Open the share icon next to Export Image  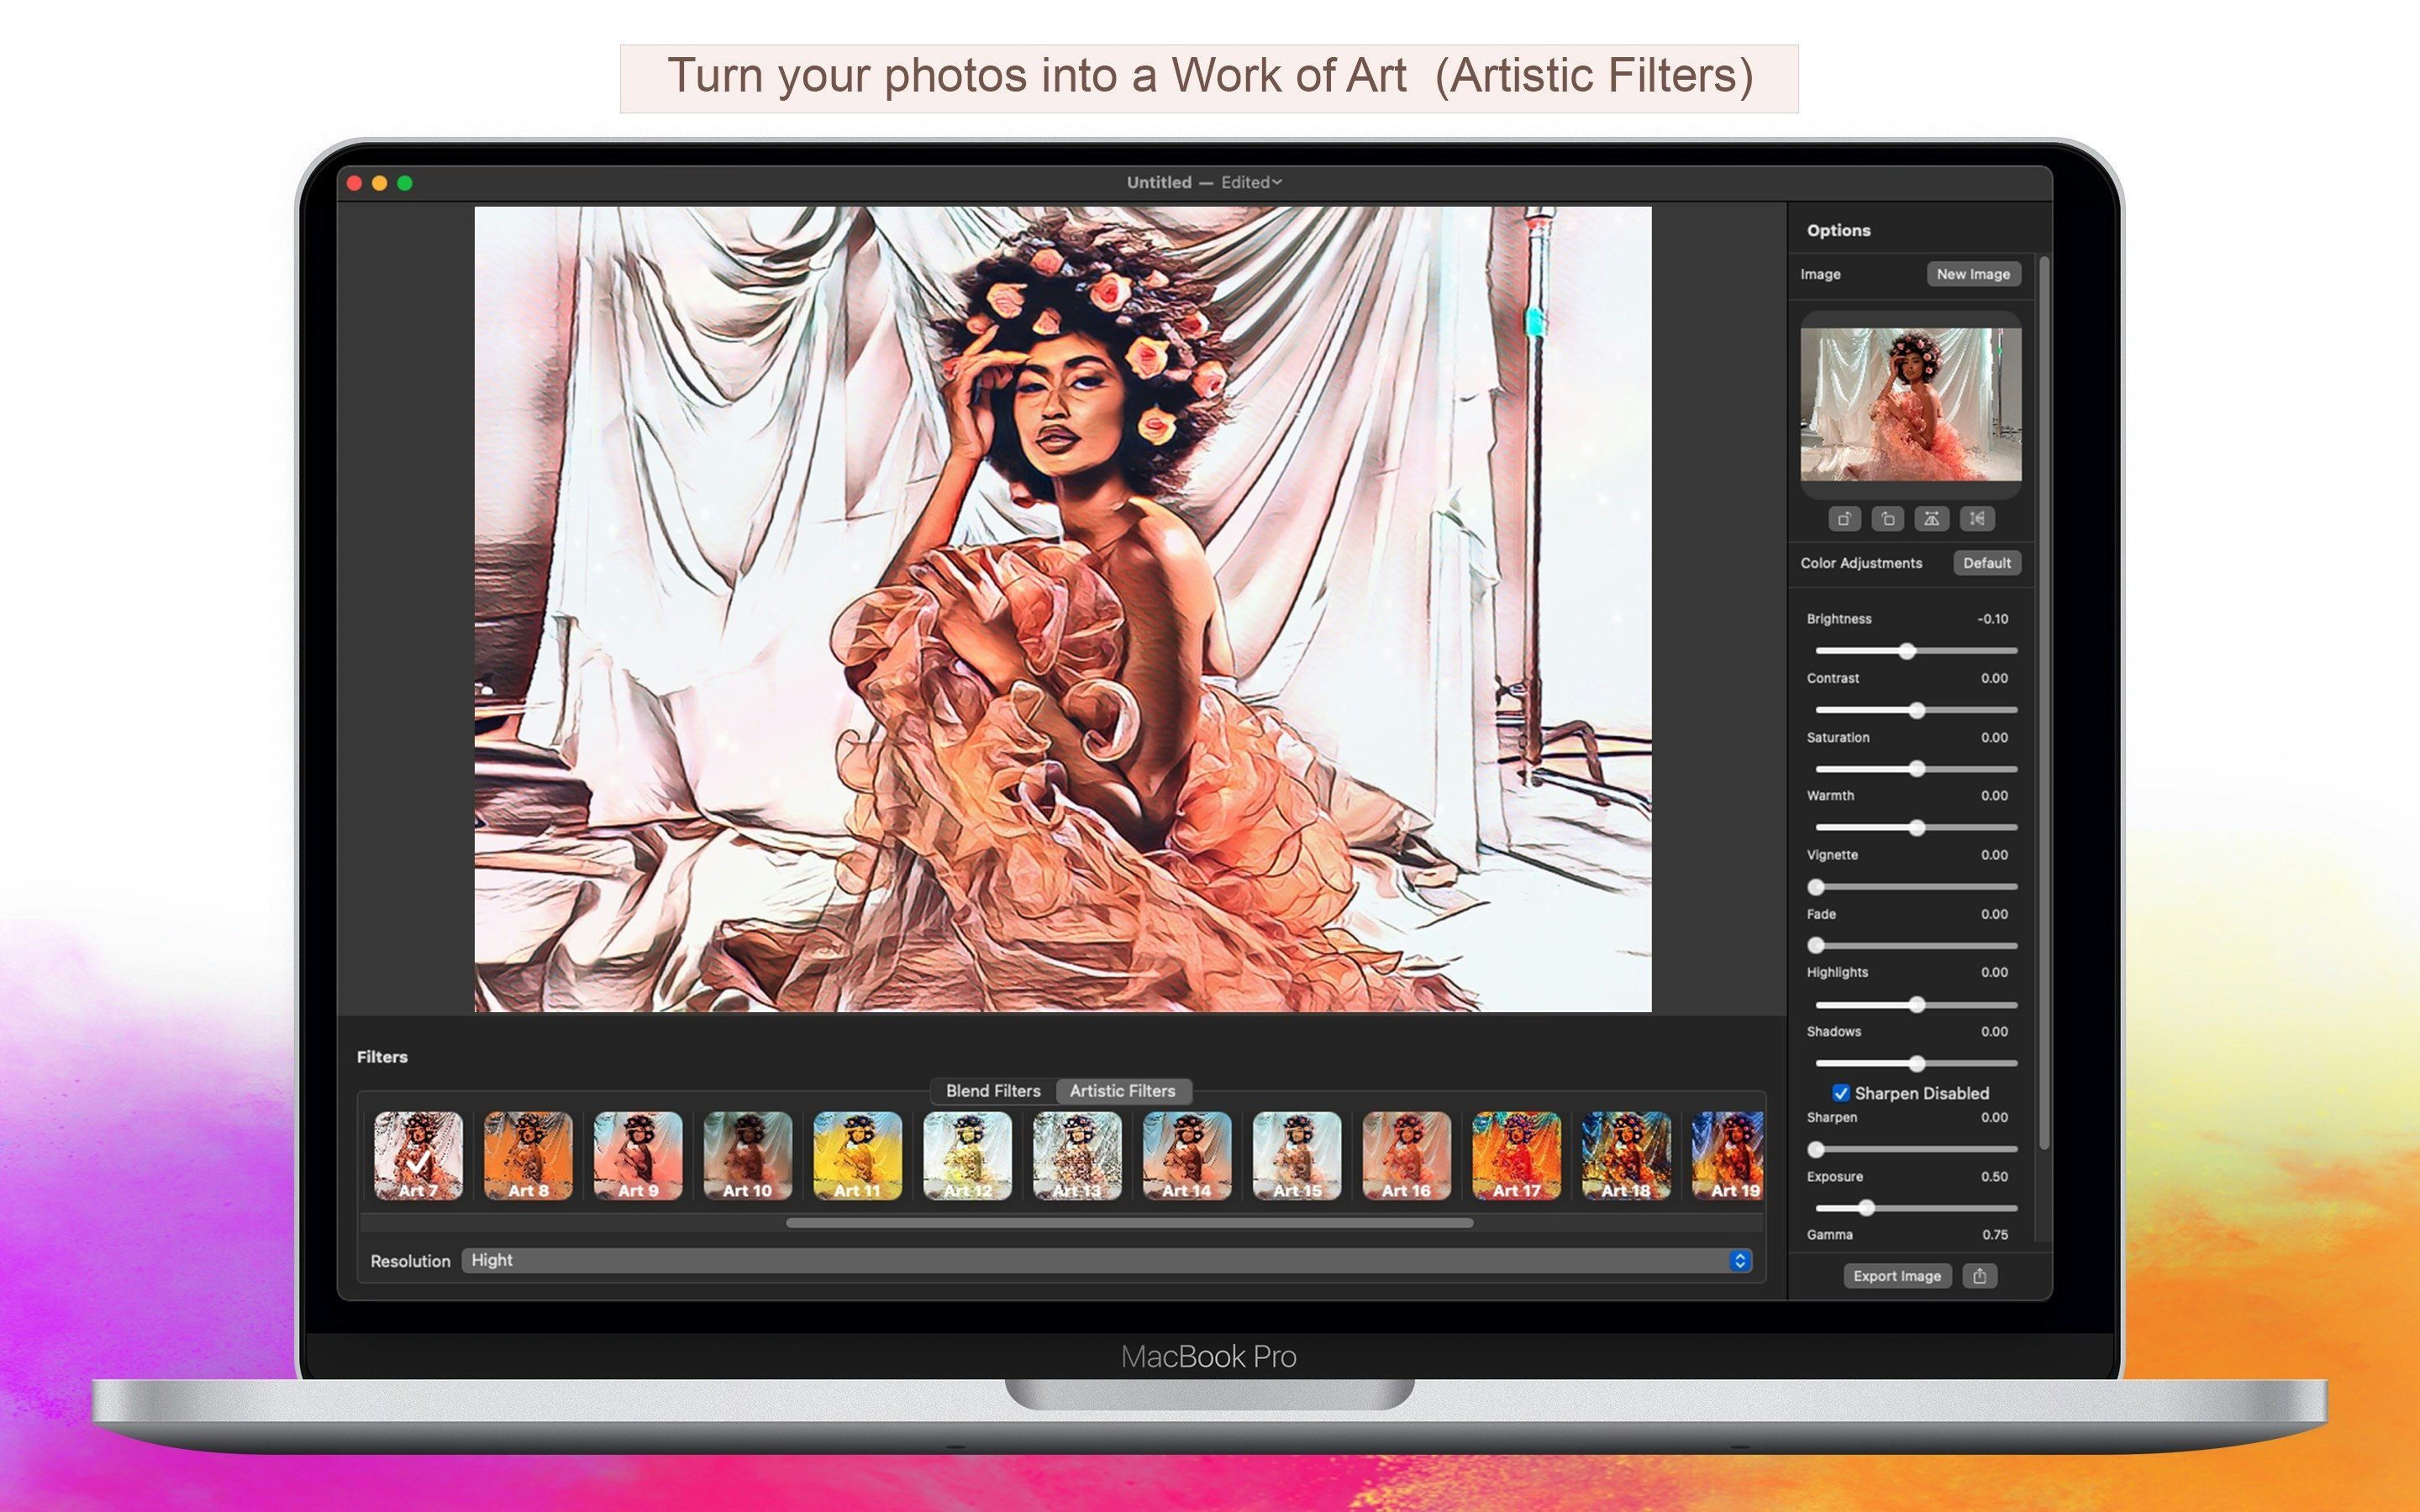coord(1980,1275)
